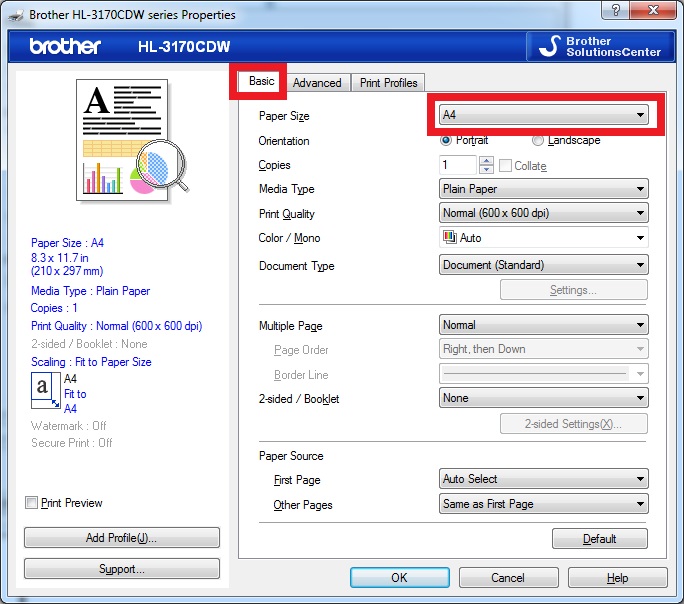Click the Multiple Page label
The height and width of the screenshot is (604, 684).
pos(291,326)
